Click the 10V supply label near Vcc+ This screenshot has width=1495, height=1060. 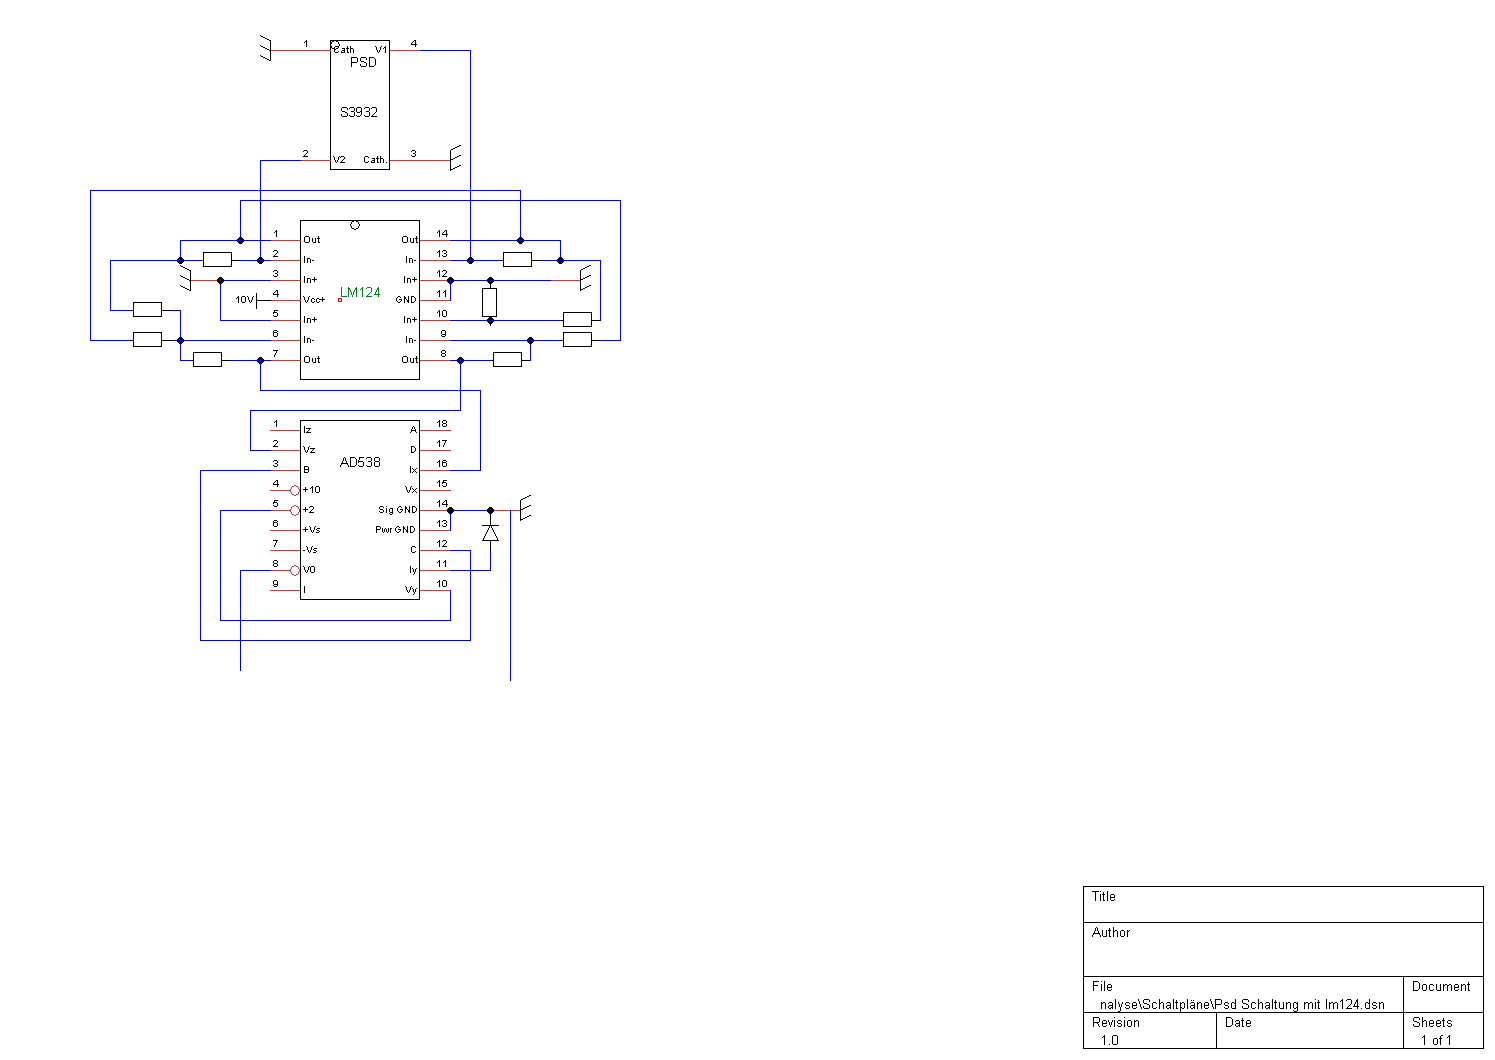point(245,300)
